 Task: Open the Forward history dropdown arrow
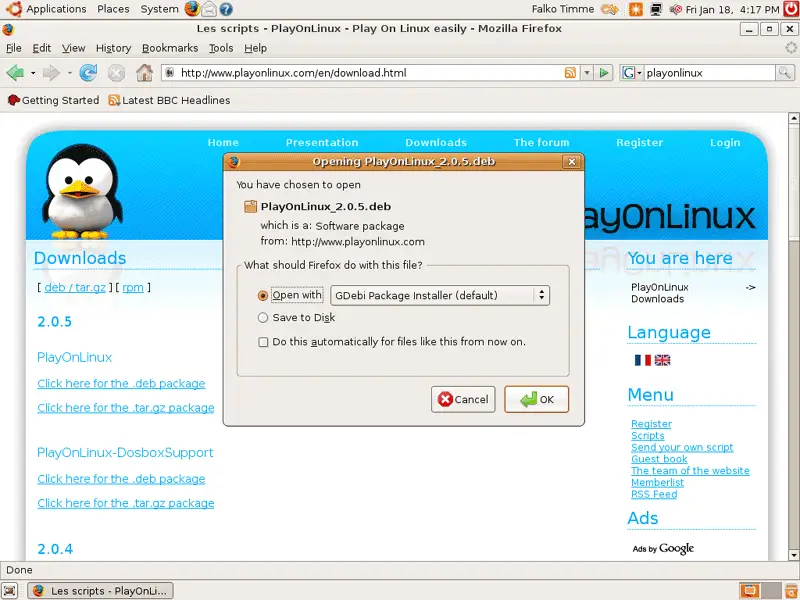(69, 73)
